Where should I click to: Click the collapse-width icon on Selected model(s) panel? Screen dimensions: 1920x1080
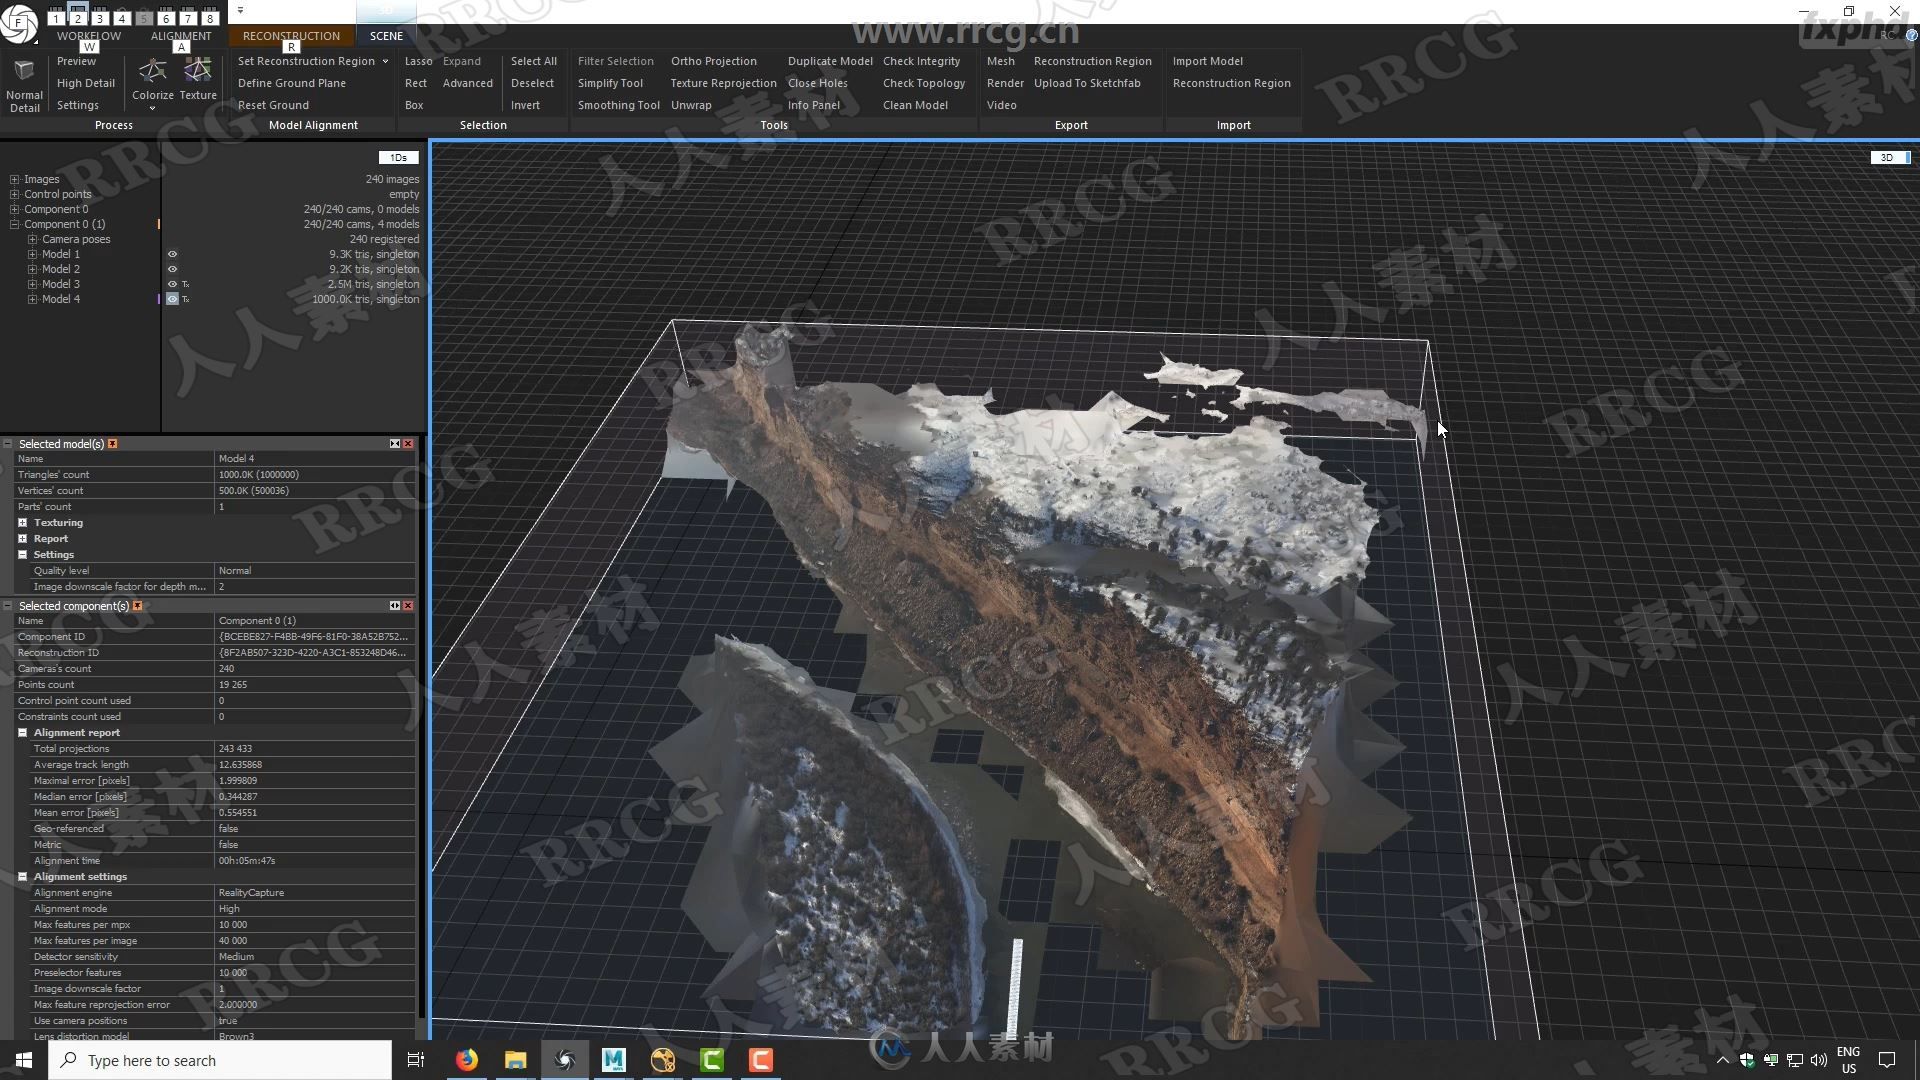click(395, 444)
